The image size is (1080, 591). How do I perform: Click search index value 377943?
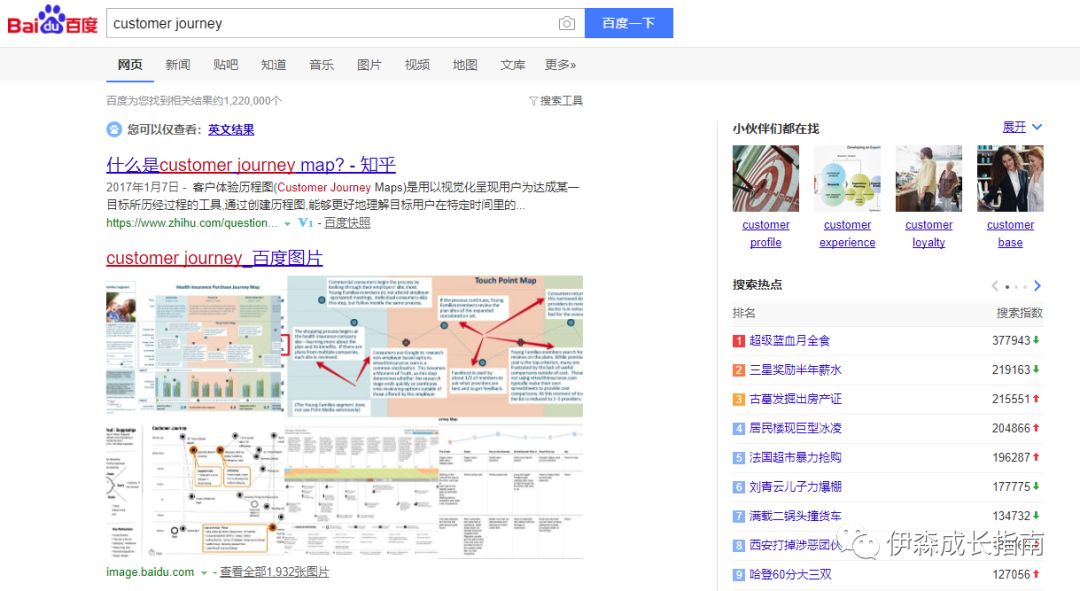tap(1010, 340)
